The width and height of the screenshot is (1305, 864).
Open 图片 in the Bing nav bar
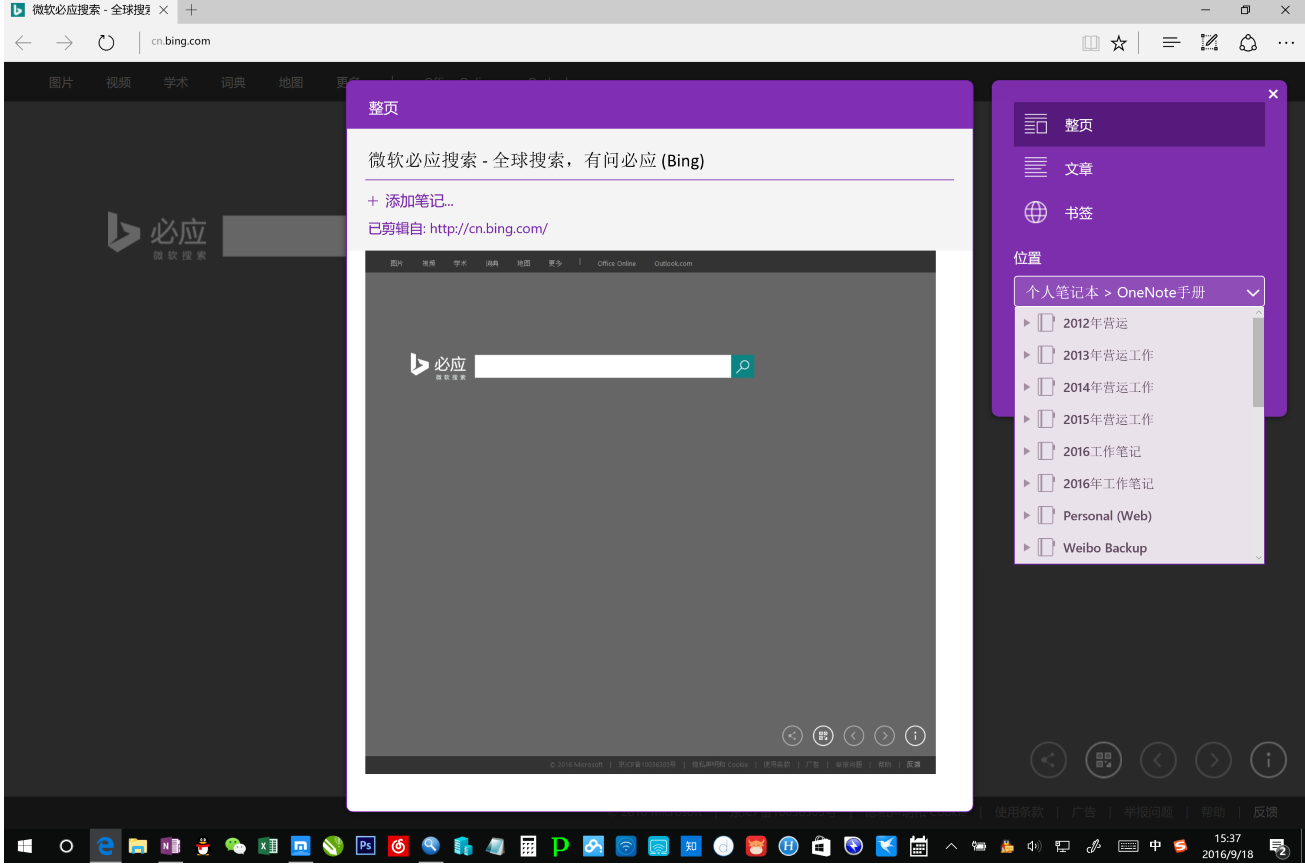click(x=61, y=83)
